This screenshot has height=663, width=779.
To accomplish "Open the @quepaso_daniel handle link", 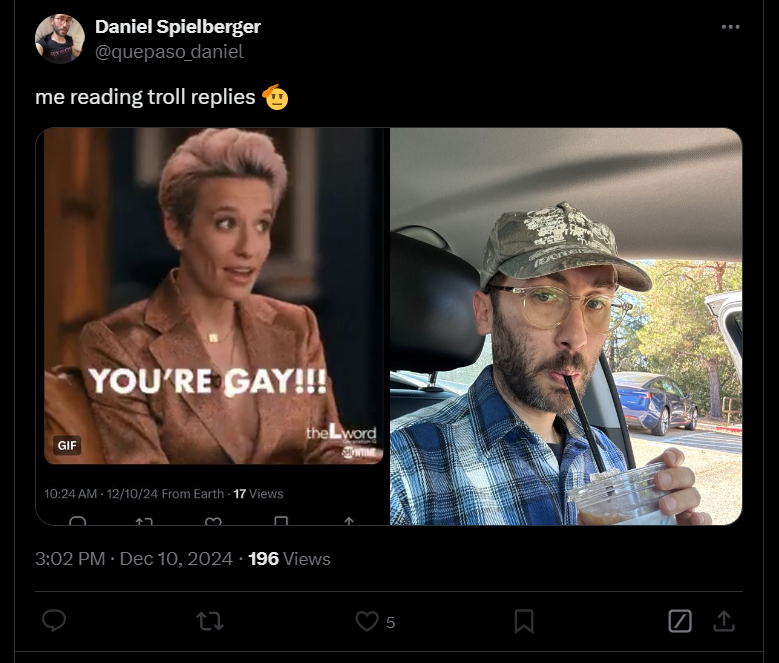I will (x=169, y=52).
